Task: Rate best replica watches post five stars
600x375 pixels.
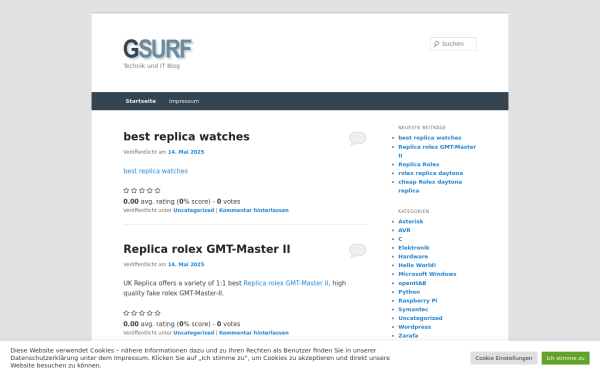Action: pos(158,190)
